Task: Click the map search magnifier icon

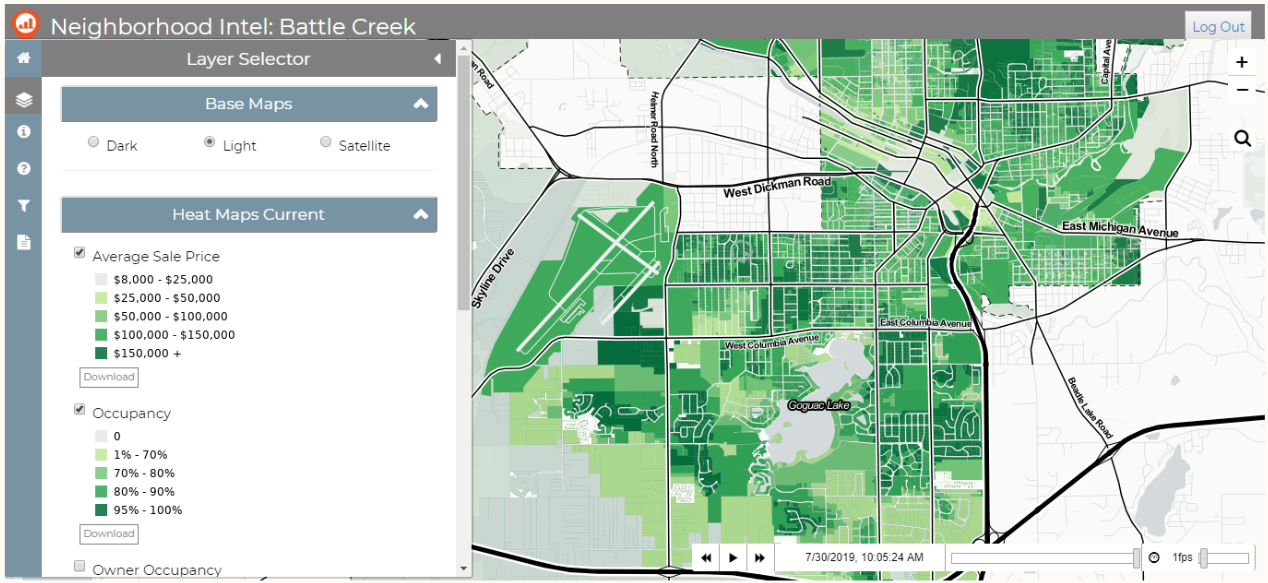Action: coord(1242,138)
